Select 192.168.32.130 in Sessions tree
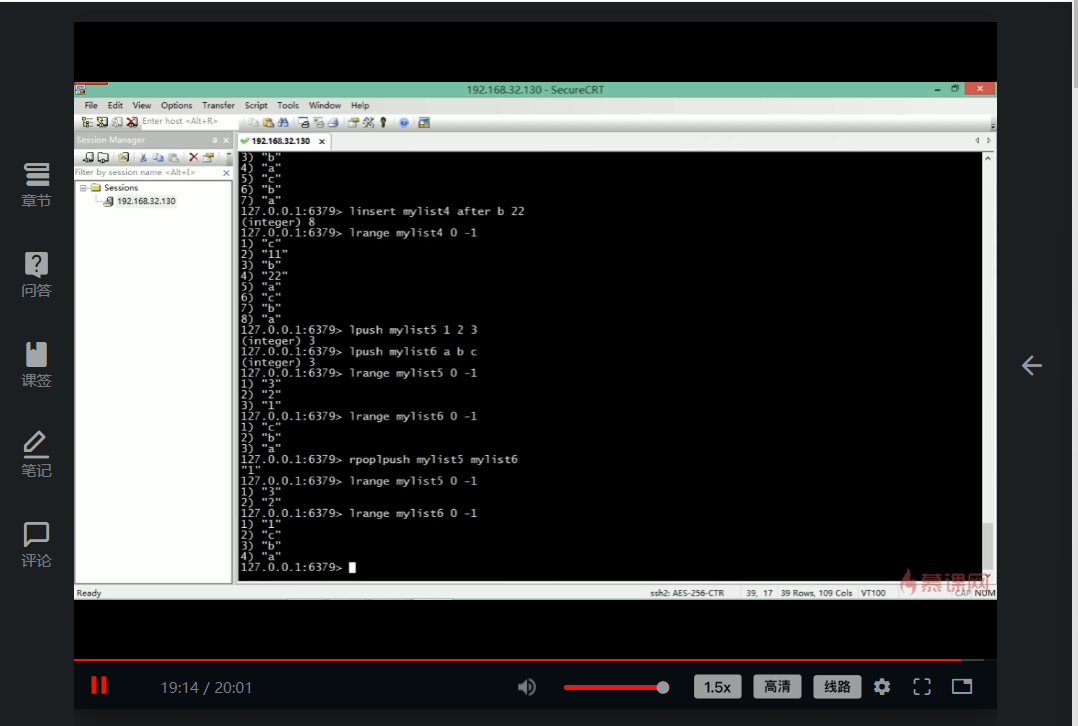 146,201
